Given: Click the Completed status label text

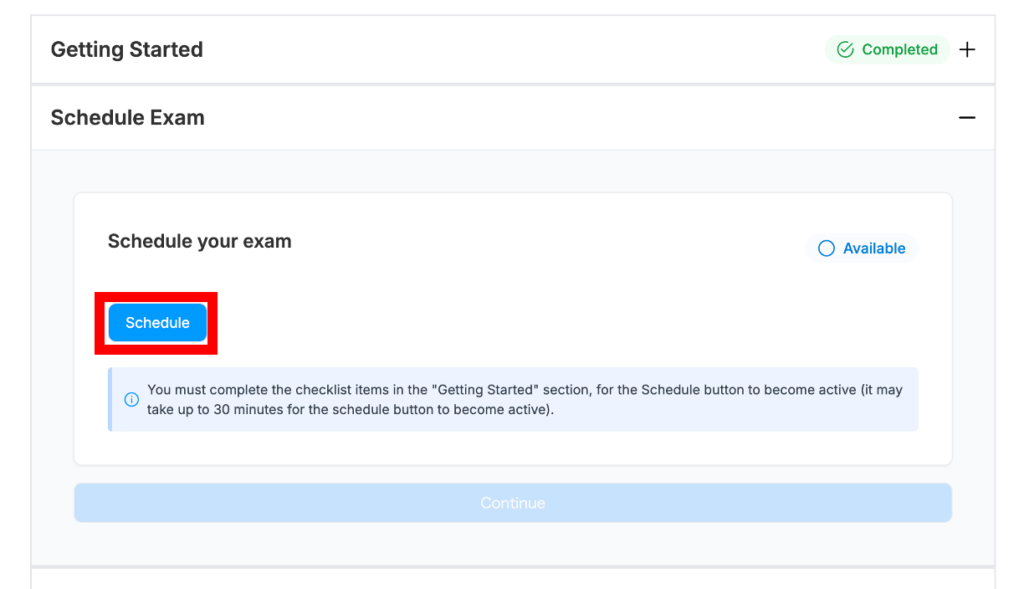Looking at the screenshot, I should [899, 50].
